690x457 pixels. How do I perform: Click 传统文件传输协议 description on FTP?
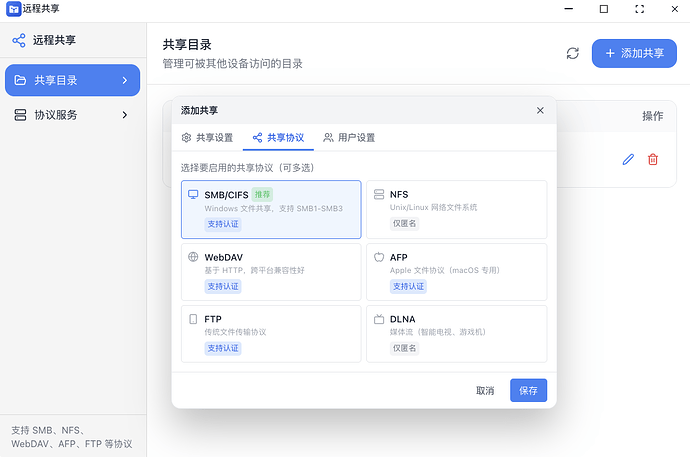[235, 332]
